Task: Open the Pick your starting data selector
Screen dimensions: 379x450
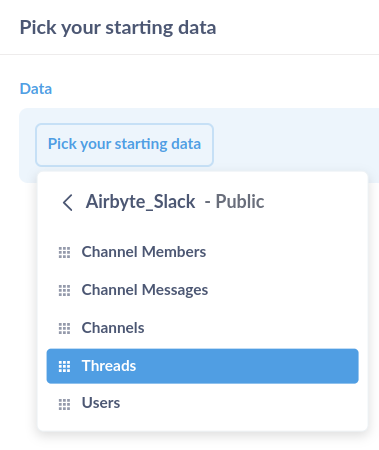Action: tap(124, 145)
